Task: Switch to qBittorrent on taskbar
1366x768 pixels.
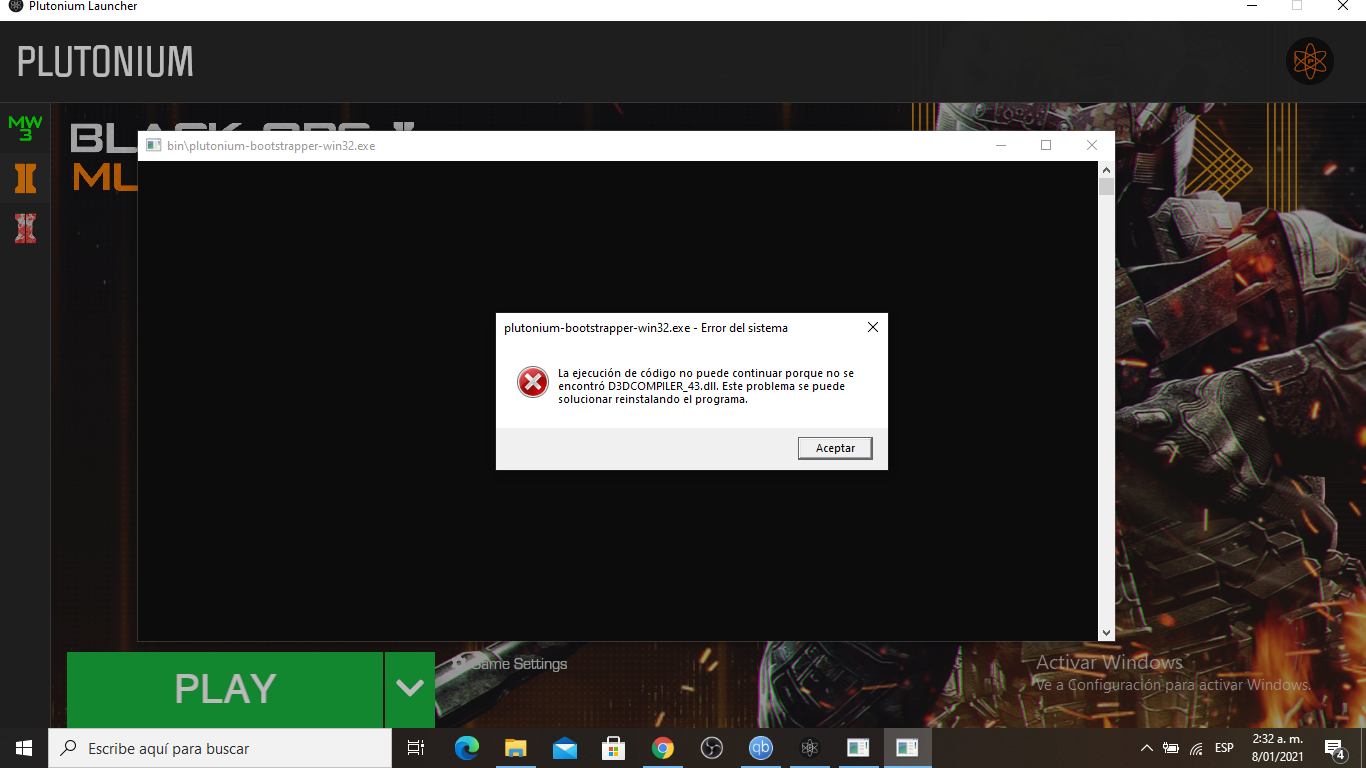Action: click(760, 748)
